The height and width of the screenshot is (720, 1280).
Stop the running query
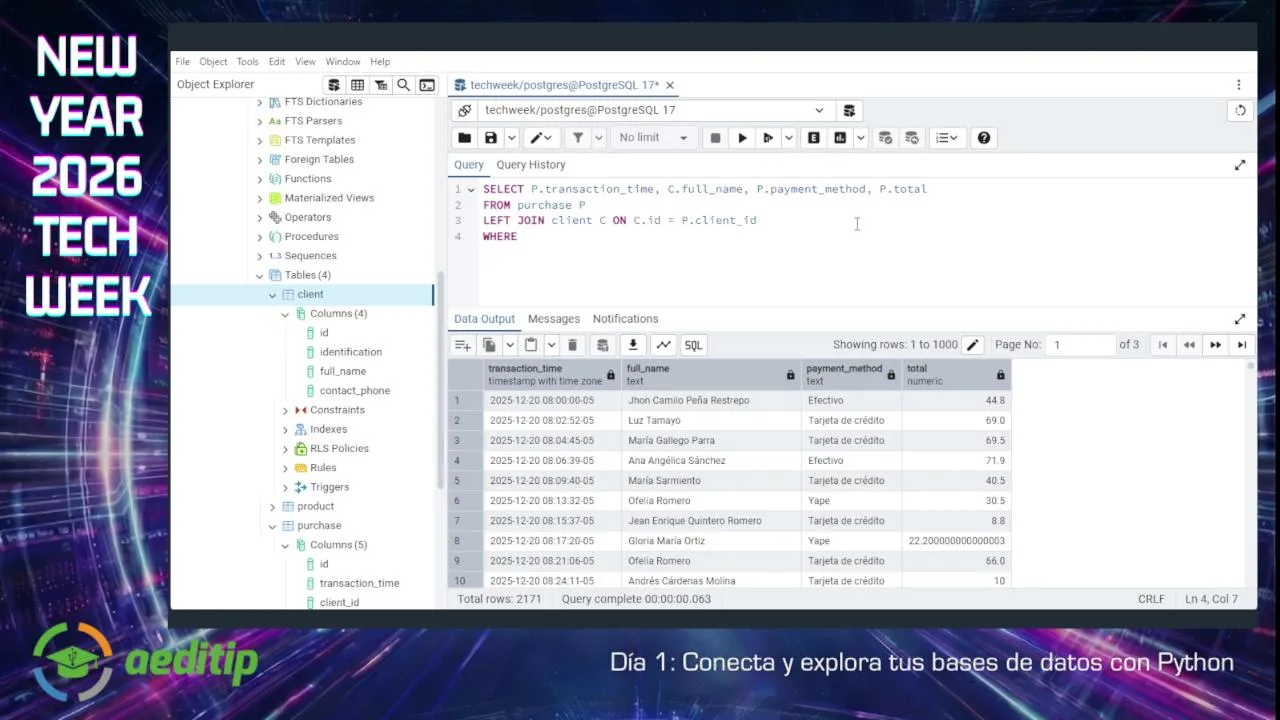click(x=715, y=138)
